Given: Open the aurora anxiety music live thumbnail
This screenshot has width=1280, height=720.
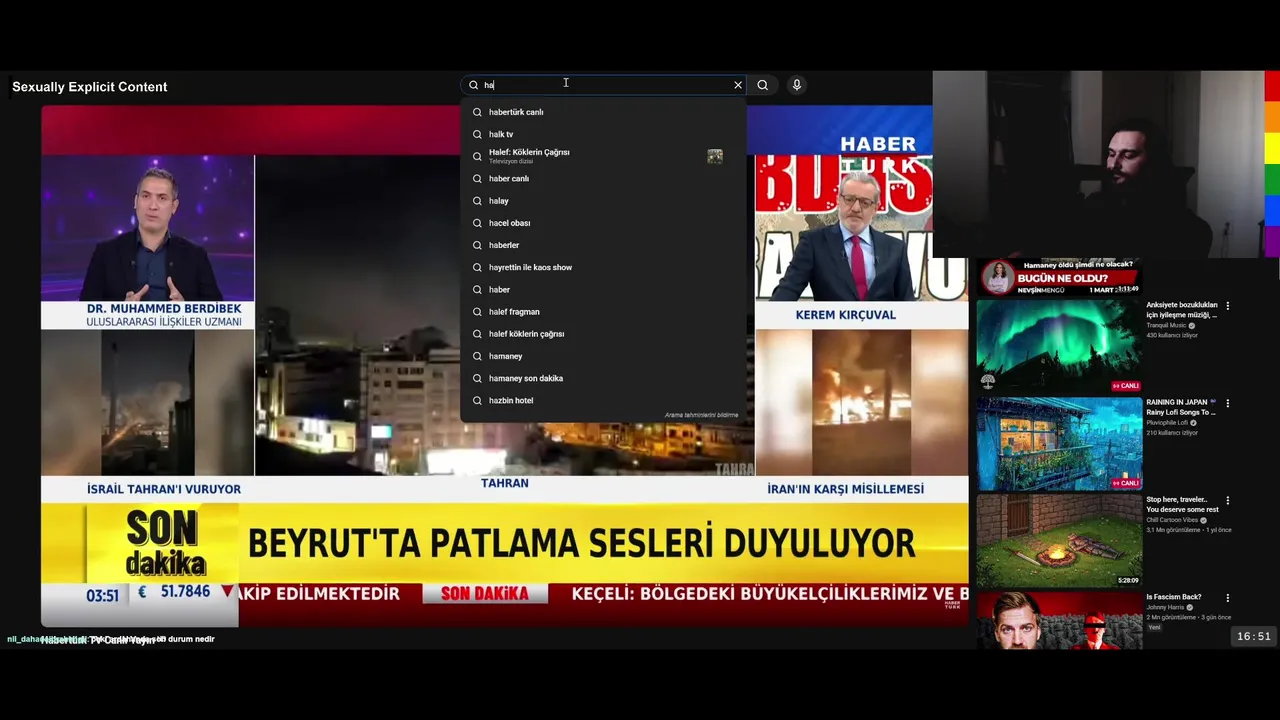Looking at the screenshot, I should (1059, 346).
